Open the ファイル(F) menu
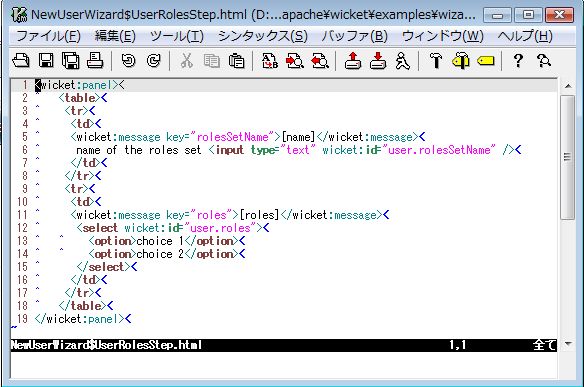584x387 pixels. 48,36
